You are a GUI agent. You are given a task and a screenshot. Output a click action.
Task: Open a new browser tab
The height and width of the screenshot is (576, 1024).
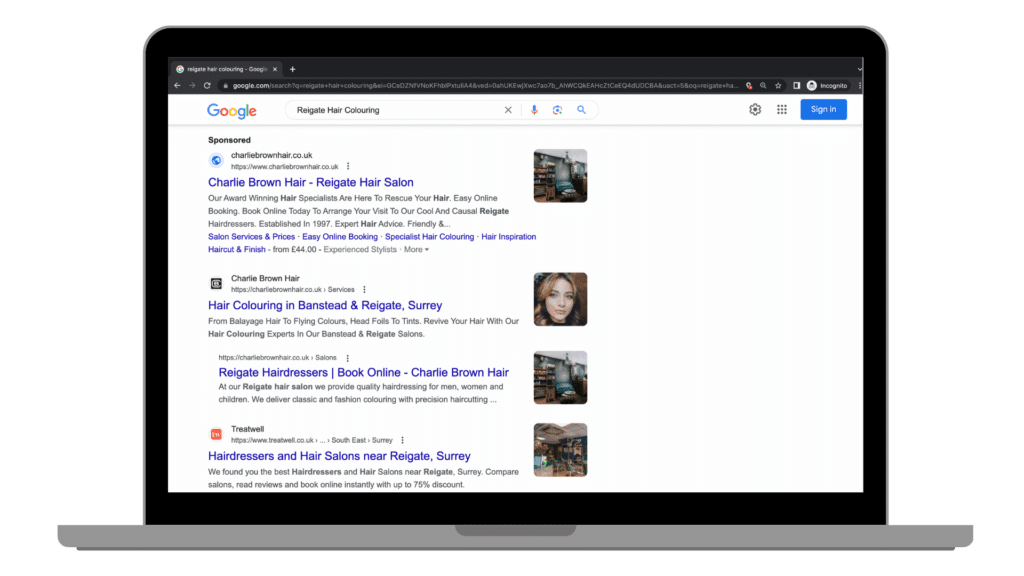coord(293,69)
